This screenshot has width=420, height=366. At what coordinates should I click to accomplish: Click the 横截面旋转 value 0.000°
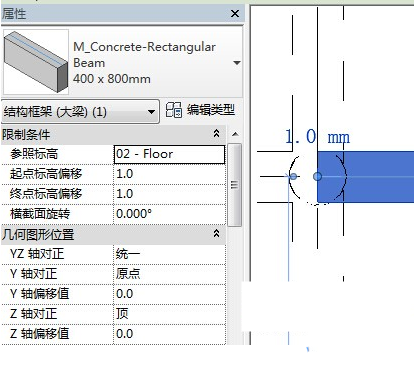point(170,214)
